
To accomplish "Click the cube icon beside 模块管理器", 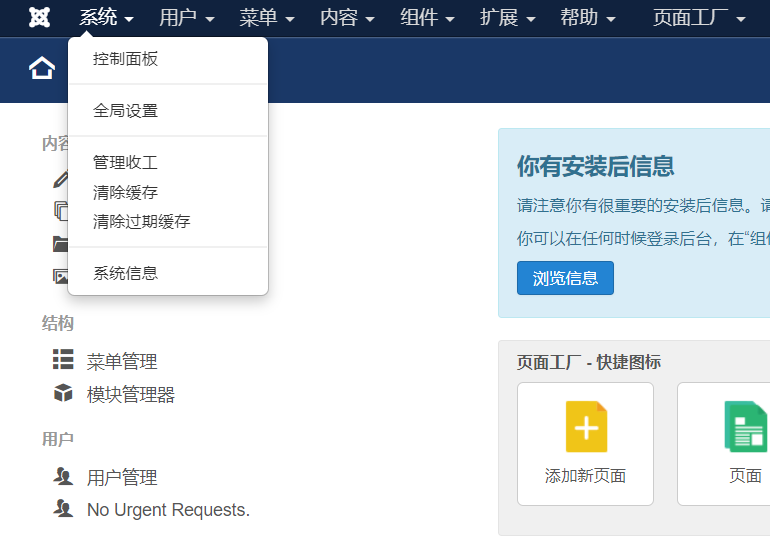I will pyautogui.click(x=63, y=393).
